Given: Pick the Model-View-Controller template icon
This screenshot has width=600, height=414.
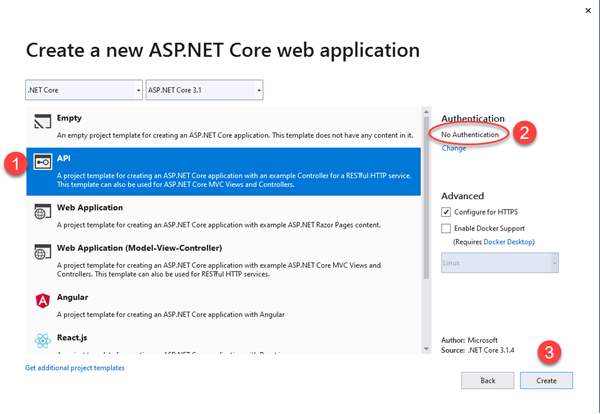Looking at the screenshot, I should click(x=42, y=252).
